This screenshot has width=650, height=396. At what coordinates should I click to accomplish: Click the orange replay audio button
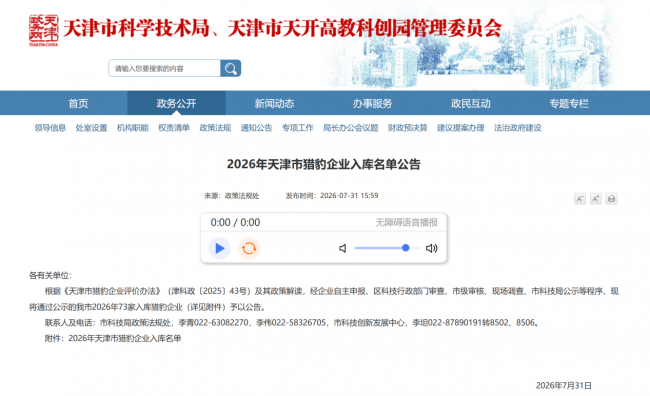point(249,248)
